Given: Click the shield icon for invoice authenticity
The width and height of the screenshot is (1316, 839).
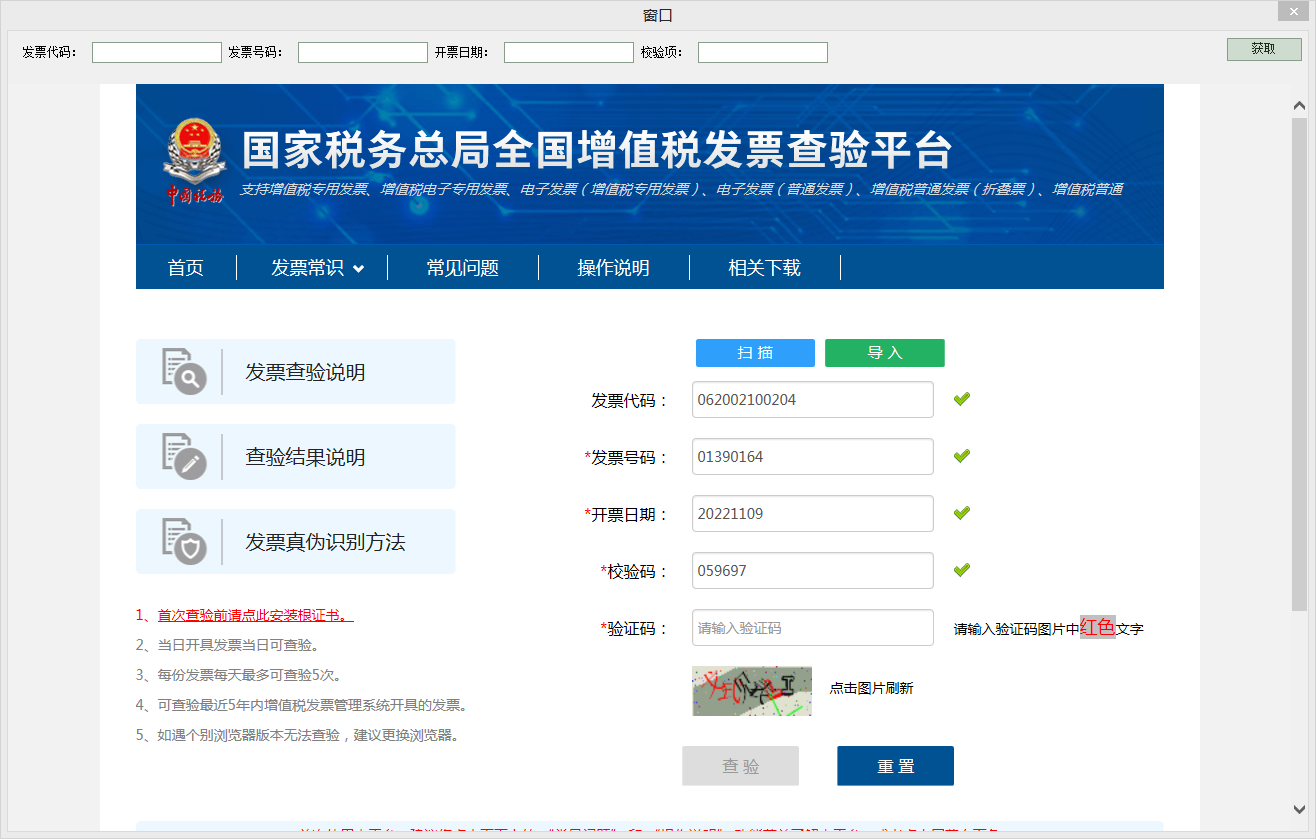Looking at the screenshot, I should [183, 542].
